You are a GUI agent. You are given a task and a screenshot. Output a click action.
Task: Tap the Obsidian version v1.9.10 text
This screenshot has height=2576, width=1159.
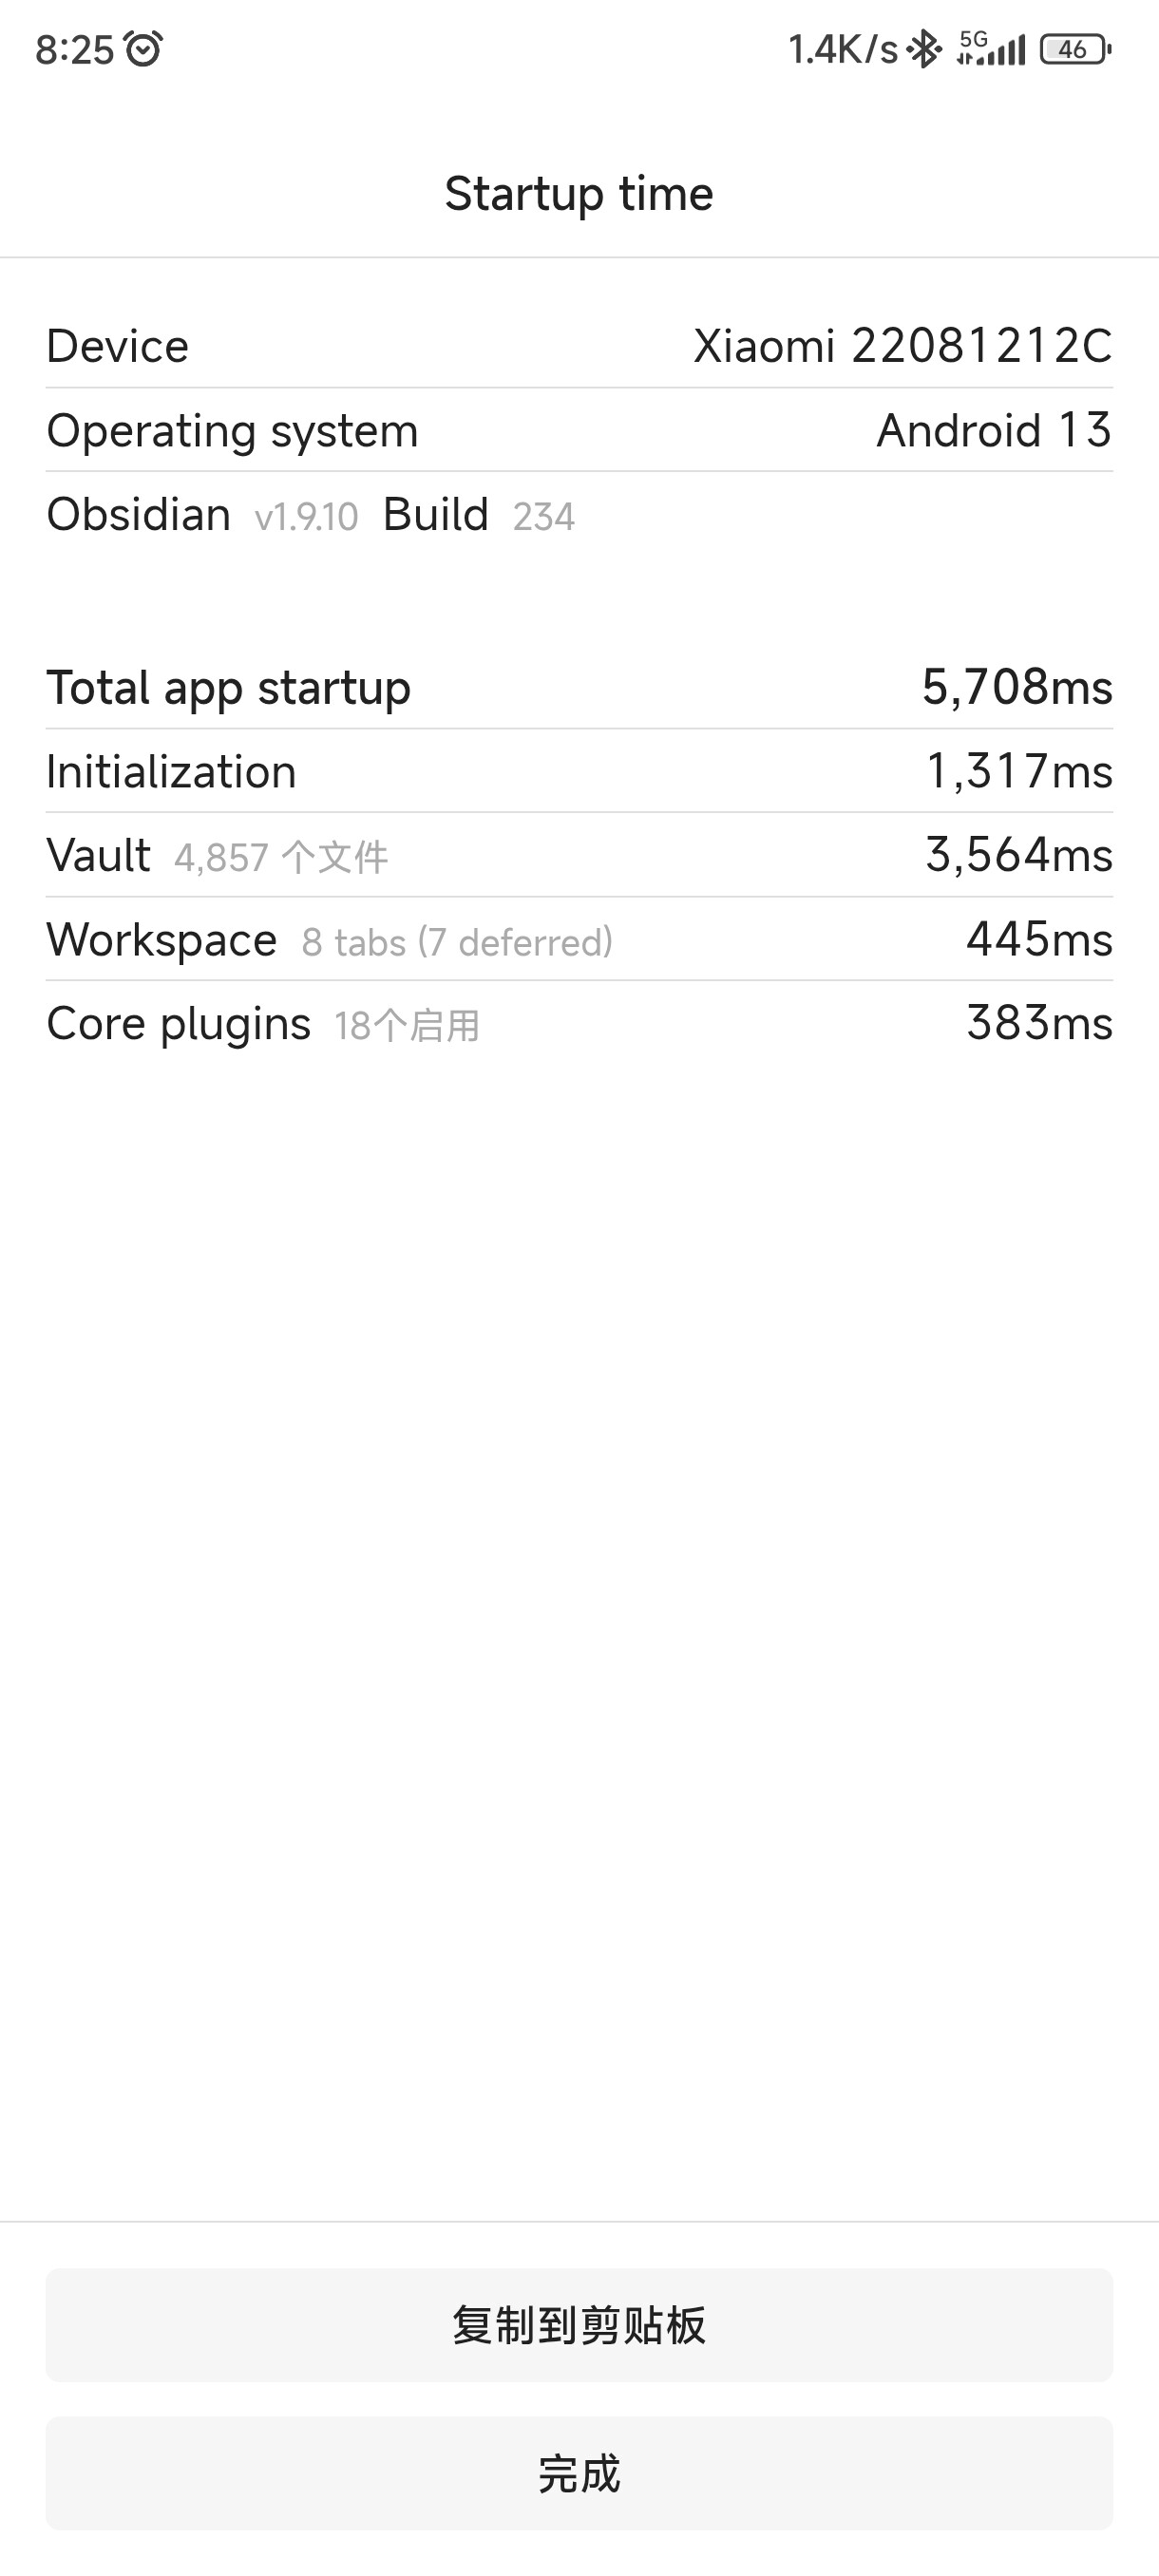click(x=306, y=517)
